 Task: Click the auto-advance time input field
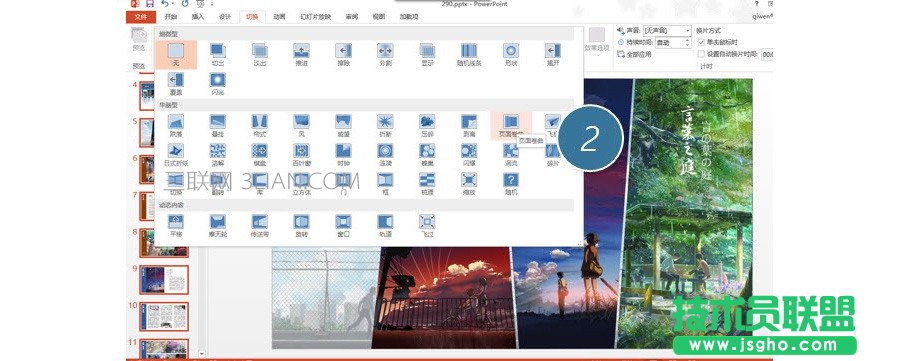point(767,54)
